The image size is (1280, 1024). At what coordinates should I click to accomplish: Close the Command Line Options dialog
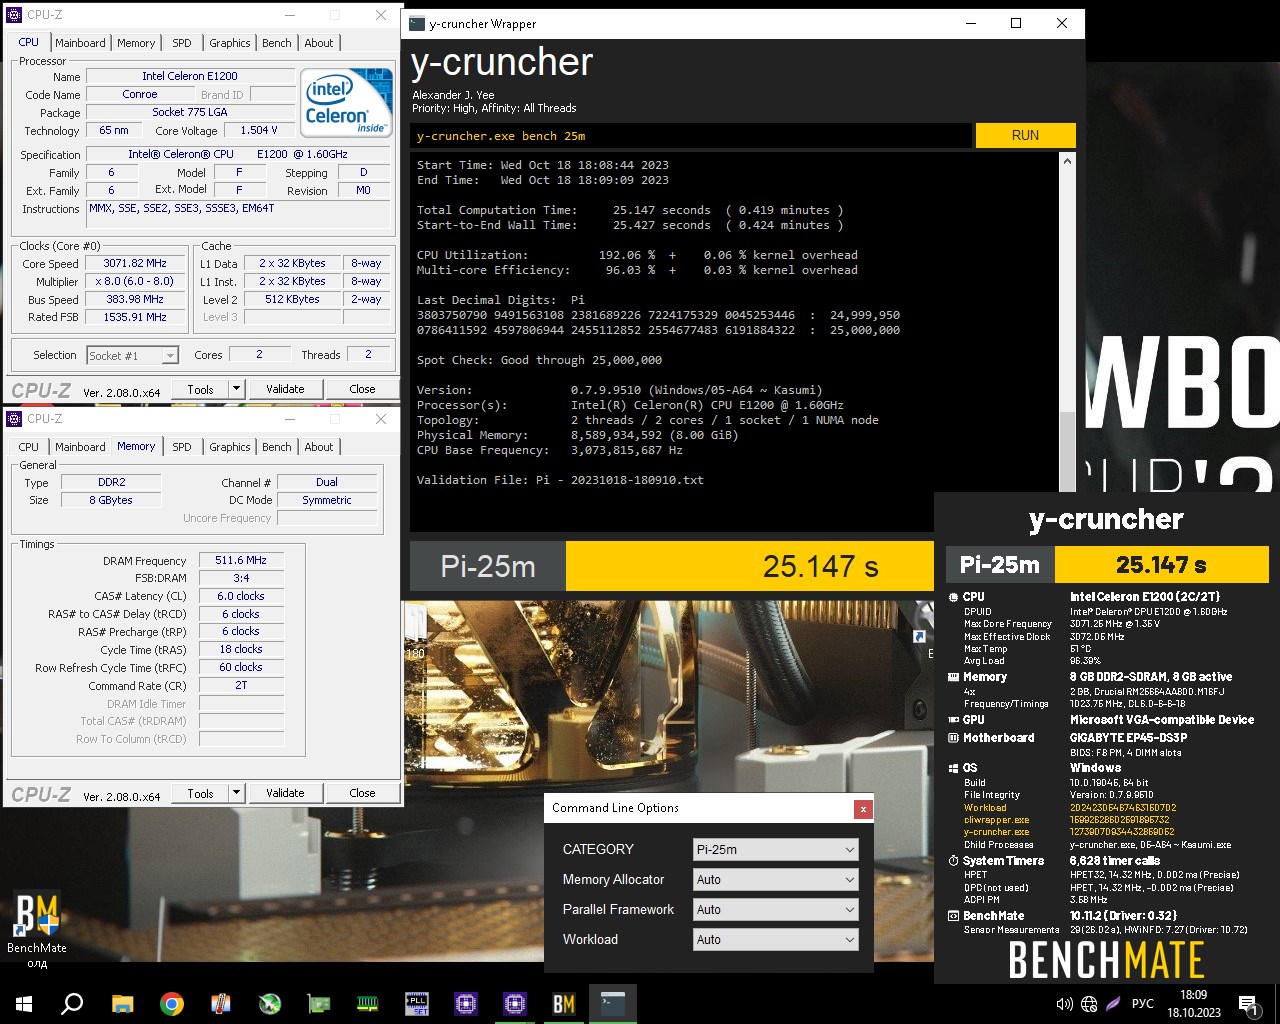[x=863, y=809]
